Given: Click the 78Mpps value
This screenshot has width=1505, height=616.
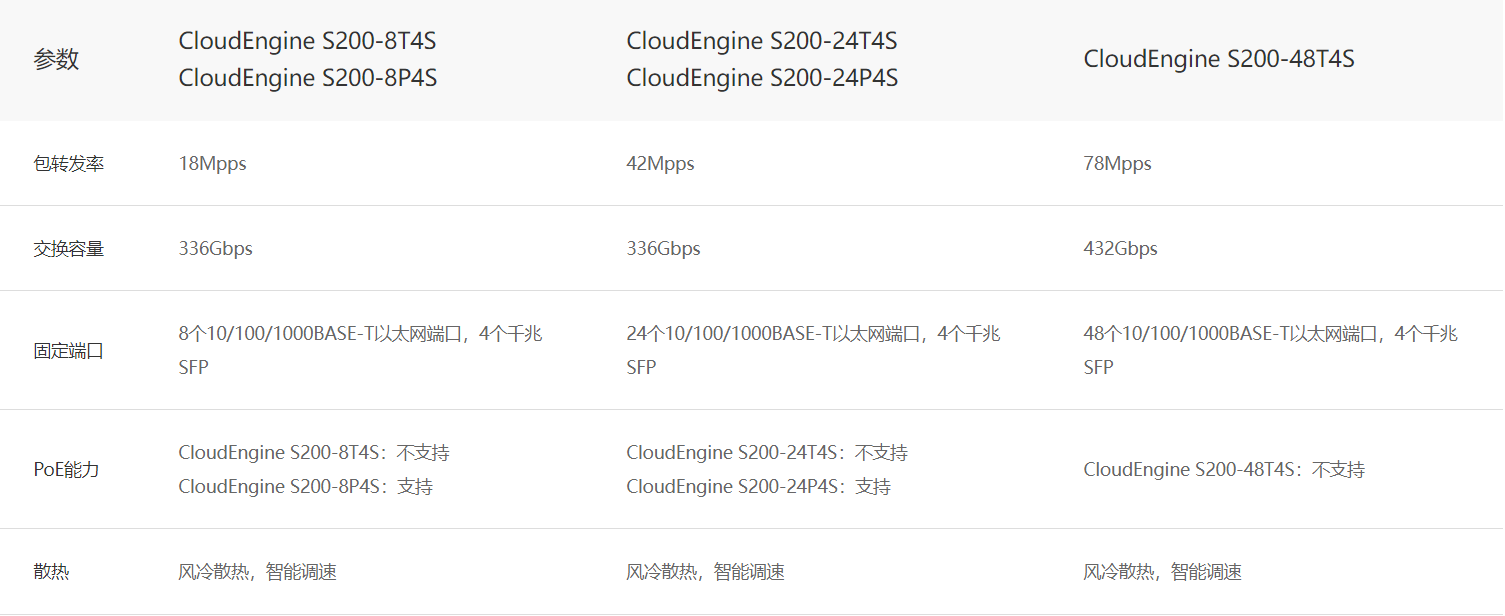Looking at the screenshot, I should pos(1117,164).
